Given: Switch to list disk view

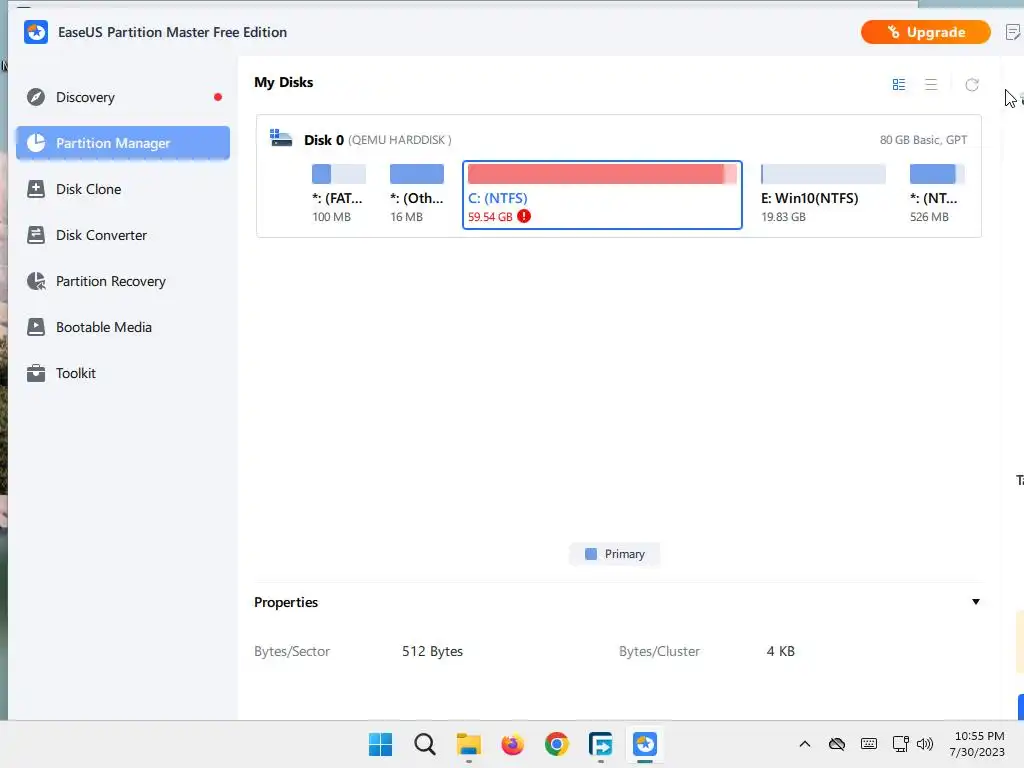Looking at the screenshot, I should (x=931, y=84).
